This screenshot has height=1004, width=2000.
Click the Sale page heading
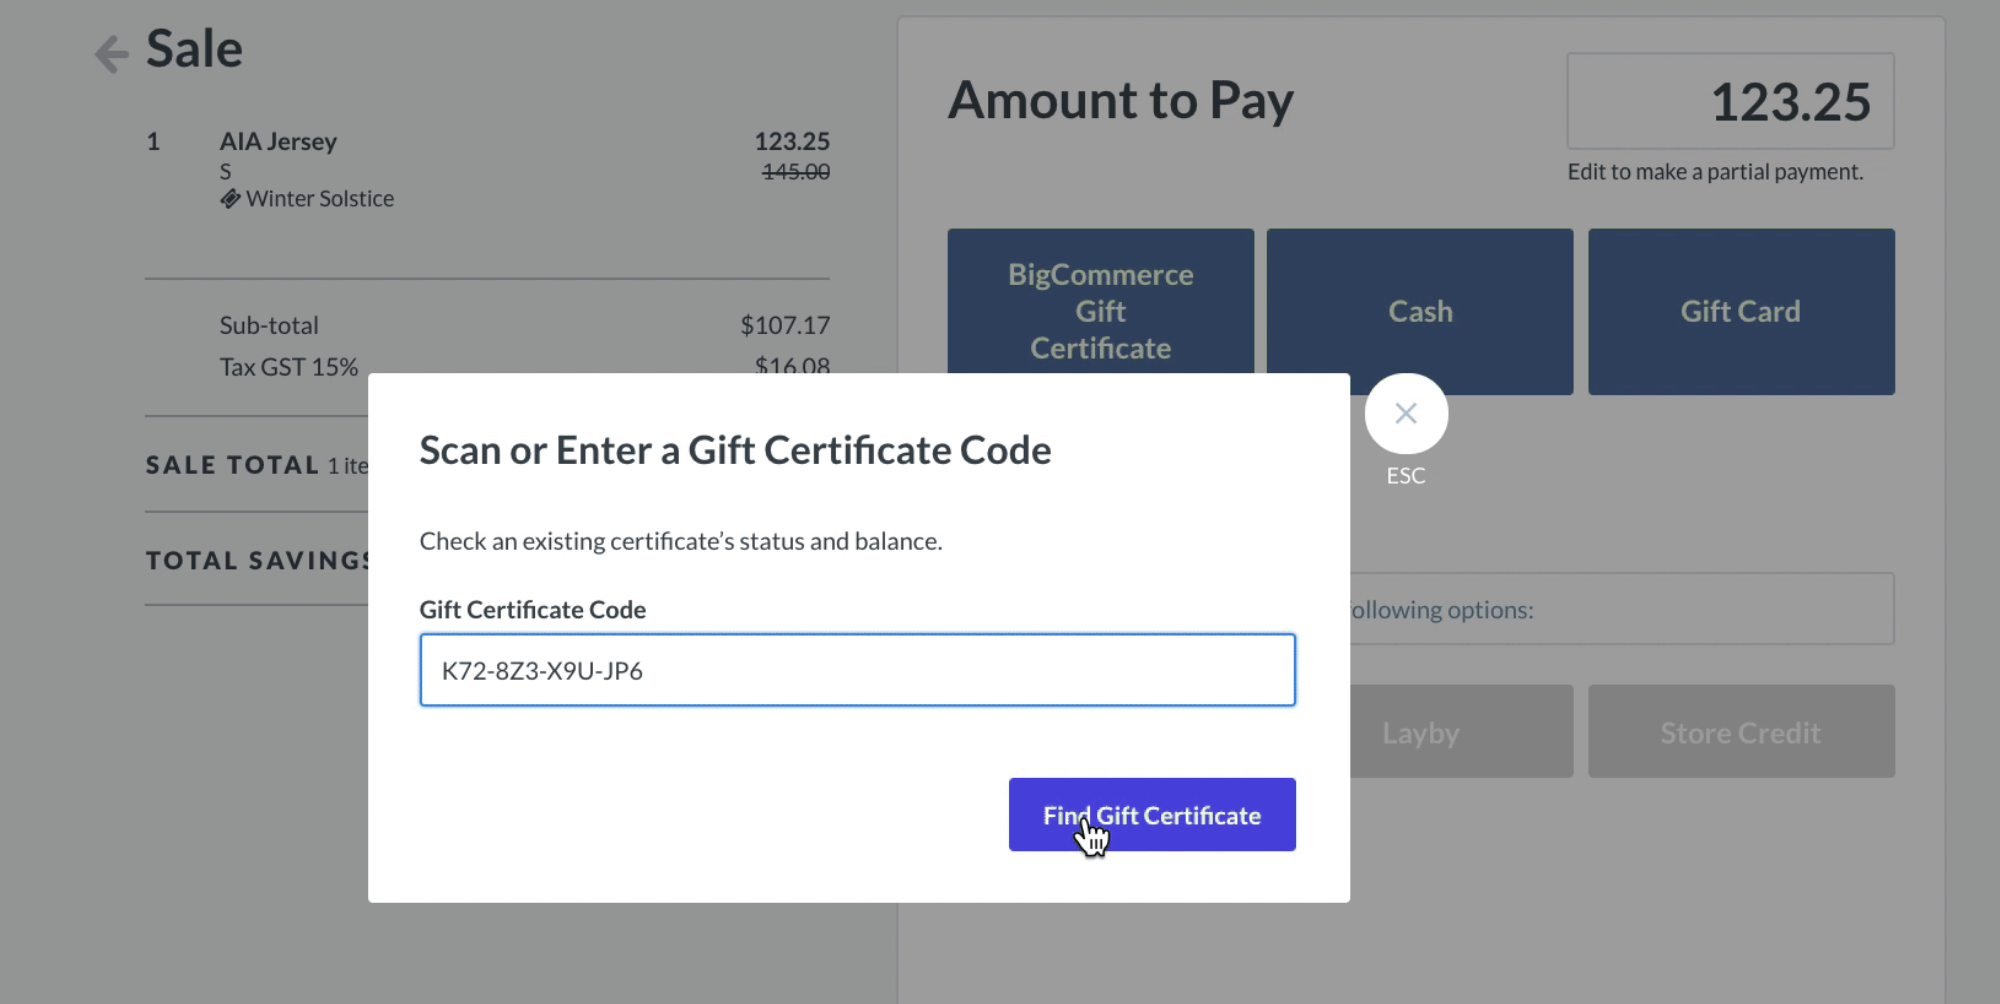[194, 49]
